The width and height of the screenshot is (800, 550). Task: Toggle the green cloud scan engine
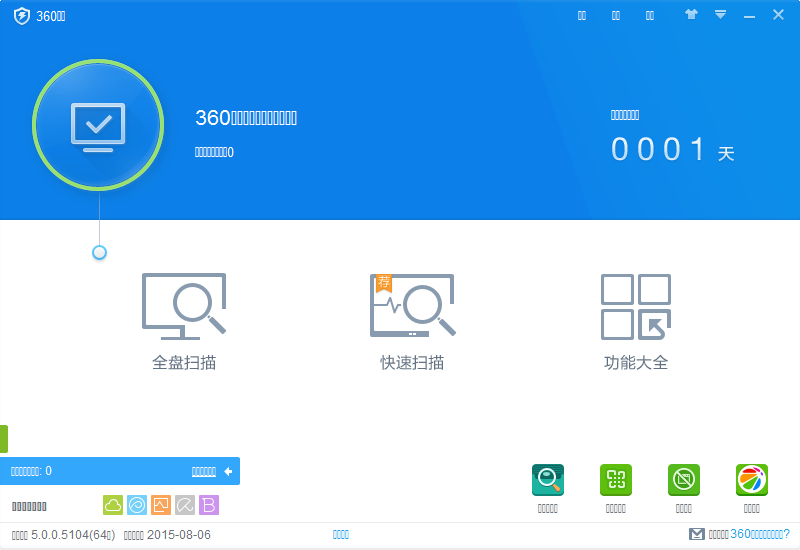click(x=113, y=505)
